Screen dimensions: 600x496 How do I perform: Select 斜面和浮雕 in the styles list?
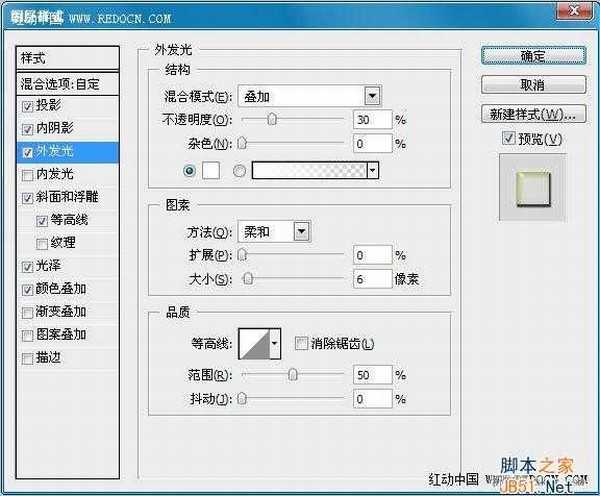click(68, 197)
